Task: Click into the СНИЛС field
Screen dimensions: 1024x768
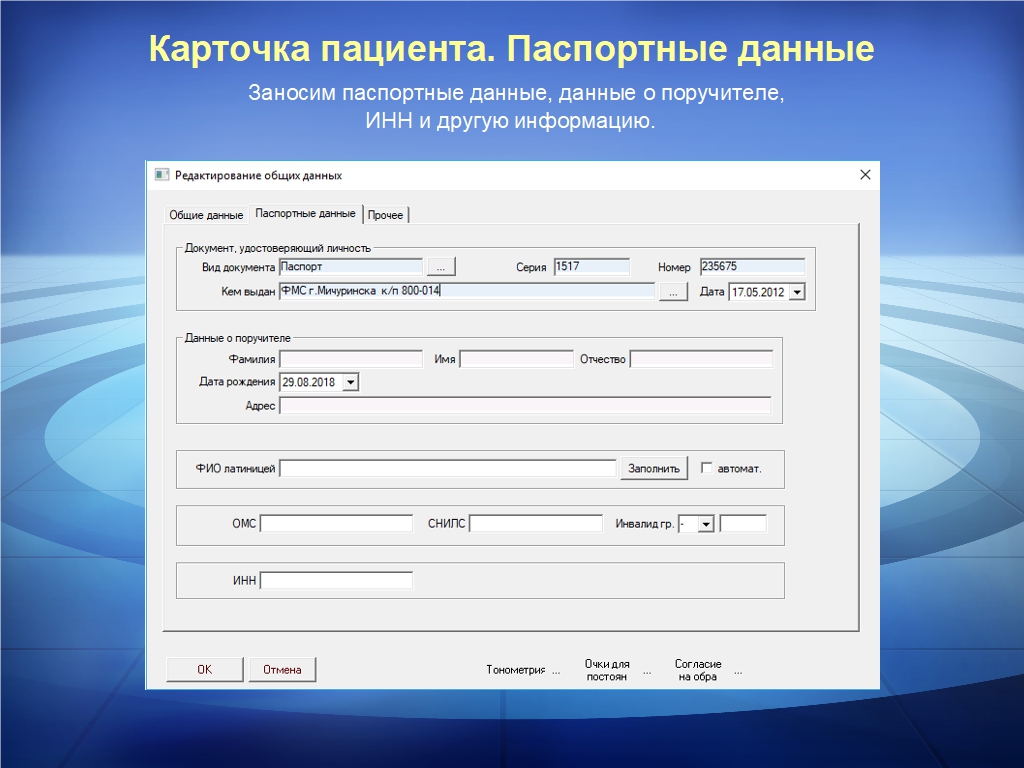Action: tap(536, 524)
